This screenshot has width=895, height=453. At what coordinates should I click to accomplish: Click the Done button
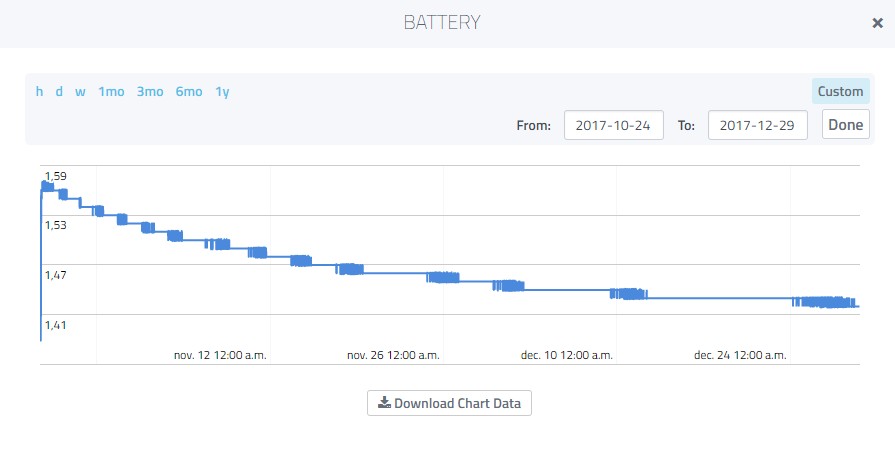[x=845, y=124]
